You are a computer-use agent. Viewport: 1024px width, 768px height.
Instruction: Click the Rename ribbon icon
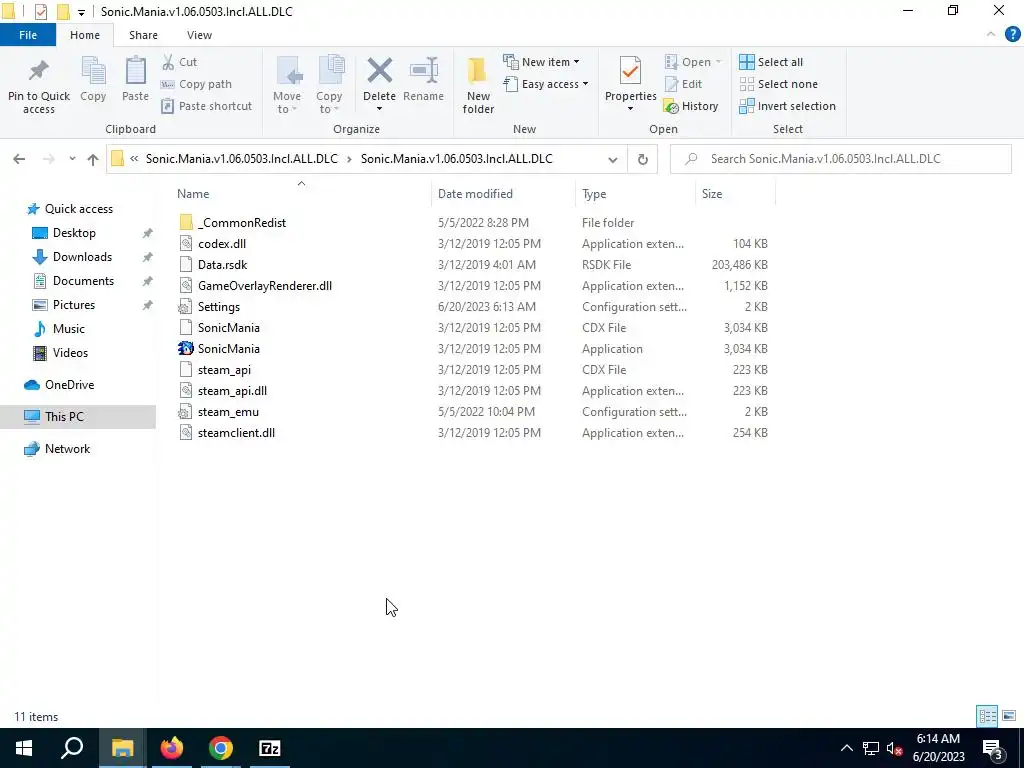(x=423, y=71)
